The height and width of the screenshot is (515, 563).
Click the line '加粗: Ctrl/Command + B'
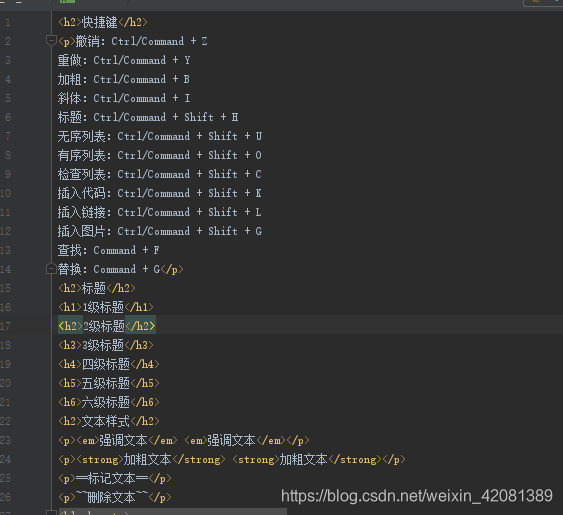(x=124, y=79)
